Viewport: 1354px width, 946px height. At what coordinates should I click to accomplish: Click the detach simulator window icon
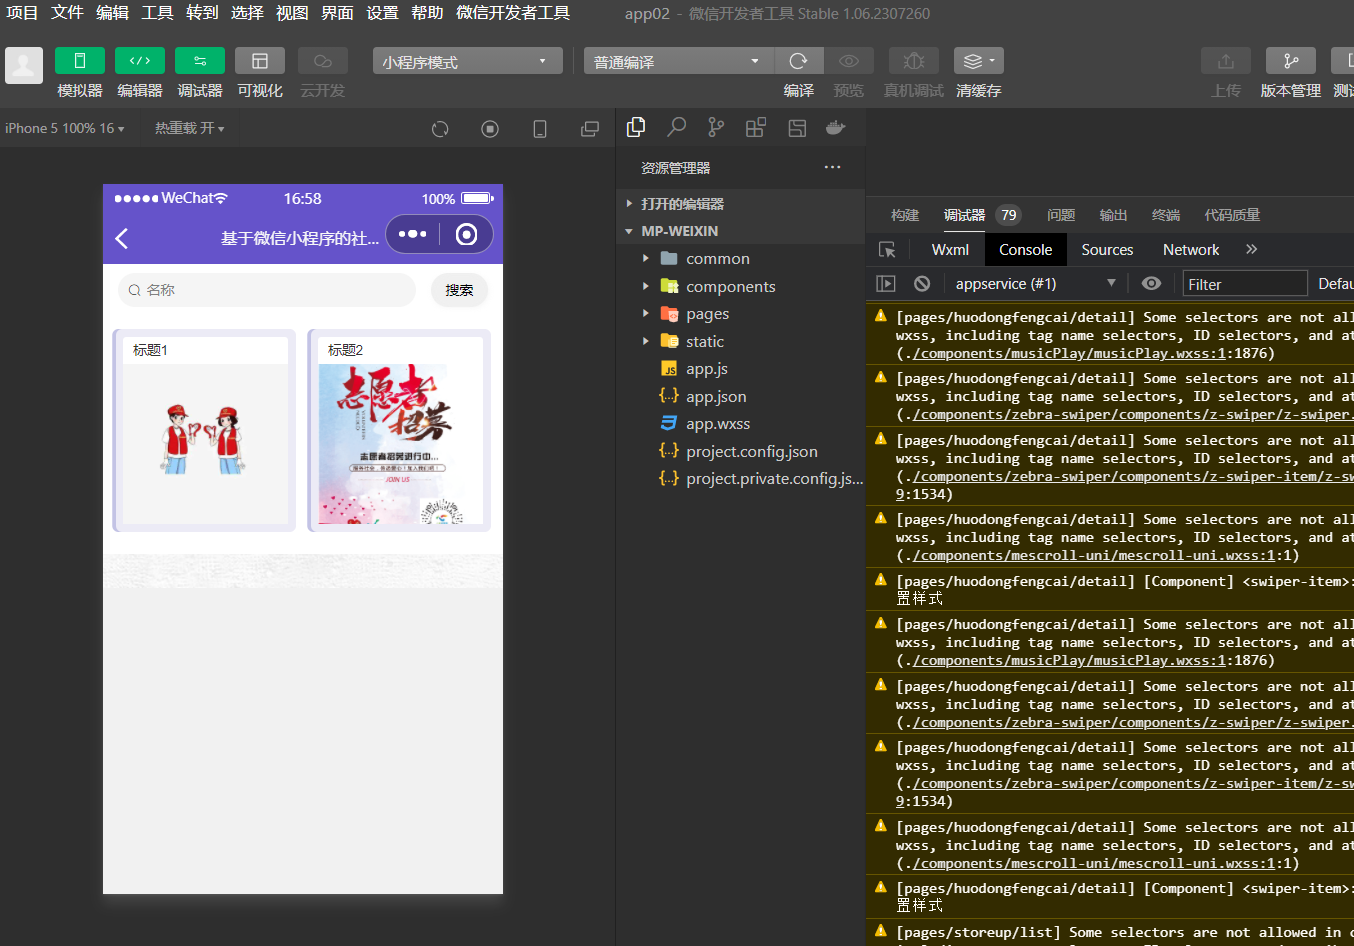click(590, 129)
